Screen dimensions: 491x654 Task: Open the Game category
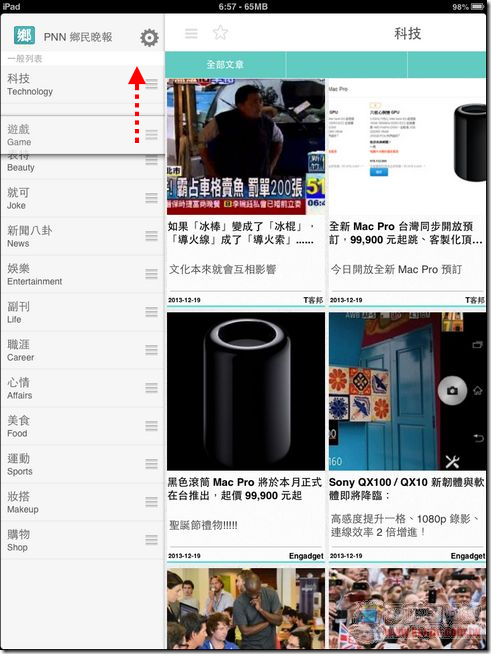(83, 135)
